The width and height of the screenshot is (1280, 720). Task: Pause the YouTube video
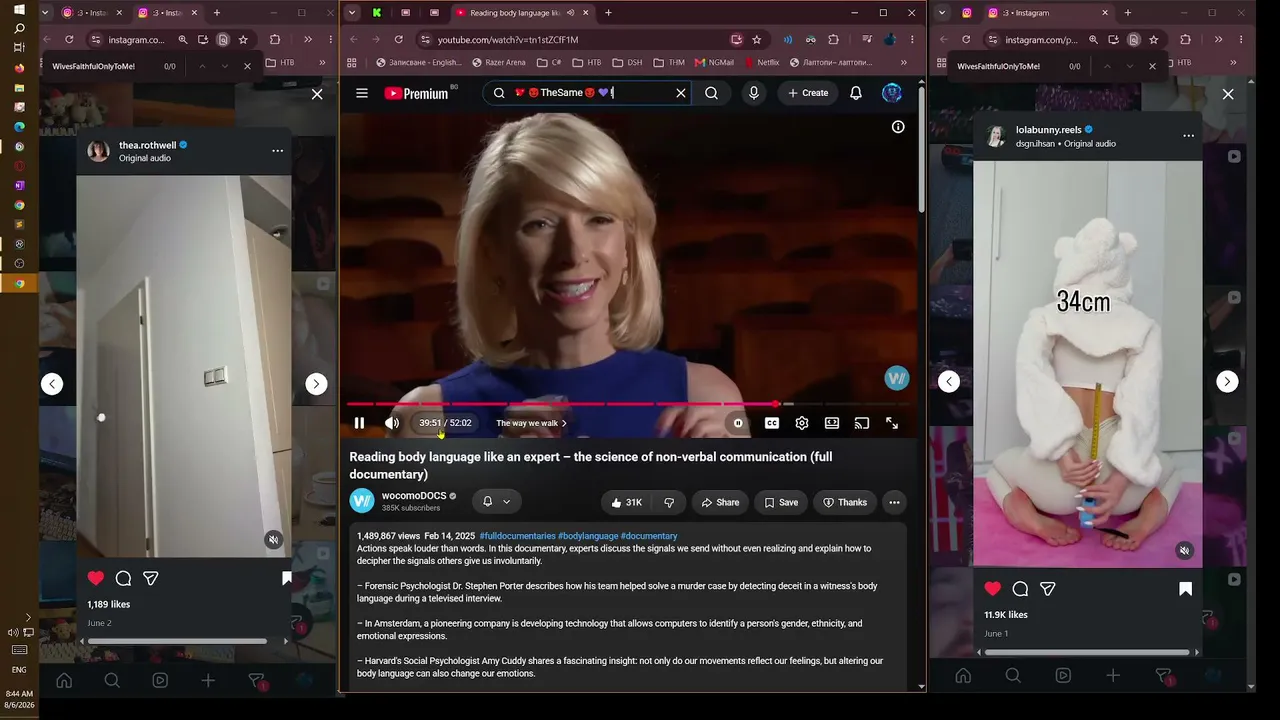click(359, 423)
